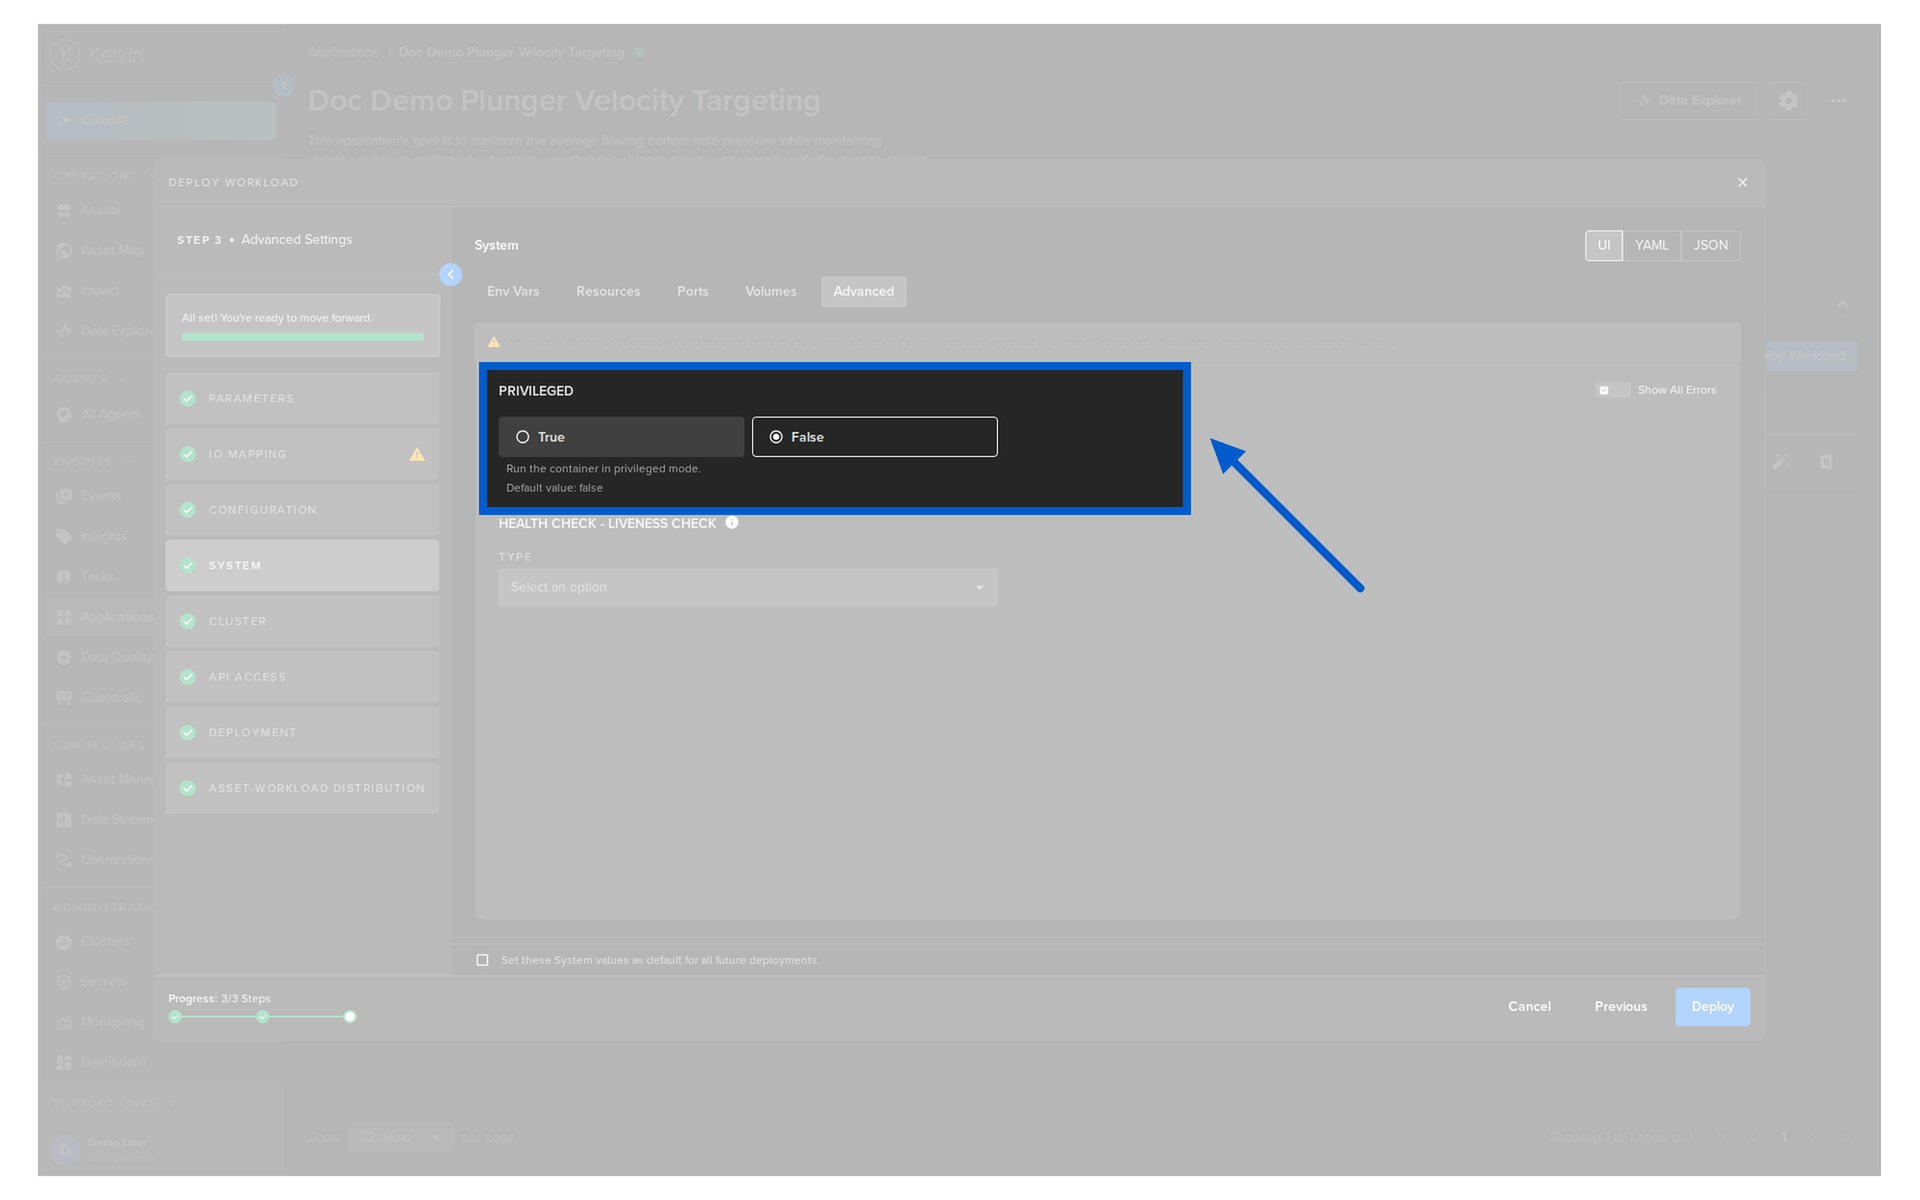Click the info icon beside Health Check Liveness Check

coord(732,523)
